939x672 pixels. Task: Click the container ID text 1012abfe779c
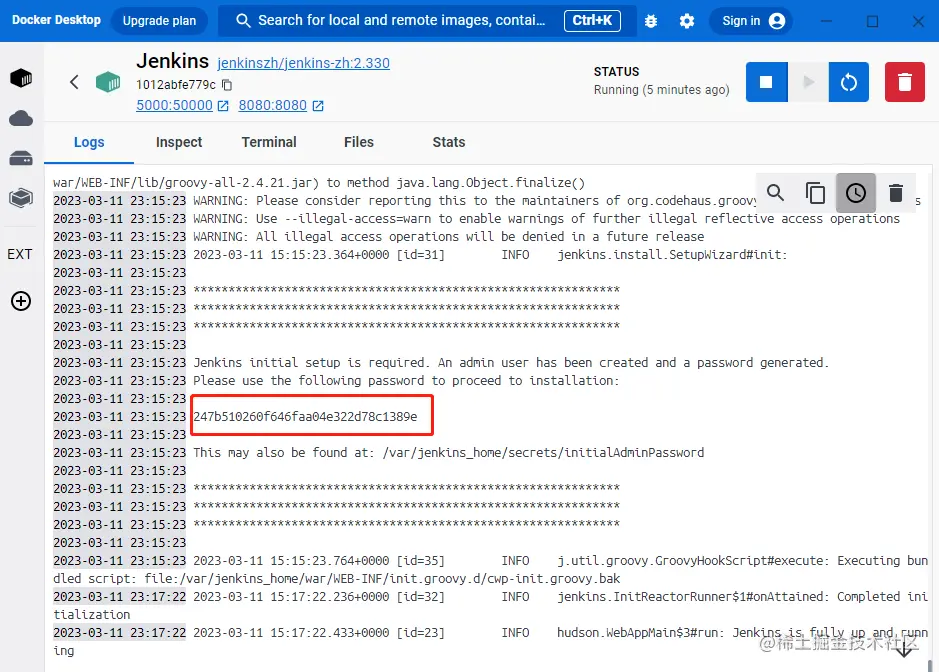coord(176,84)
